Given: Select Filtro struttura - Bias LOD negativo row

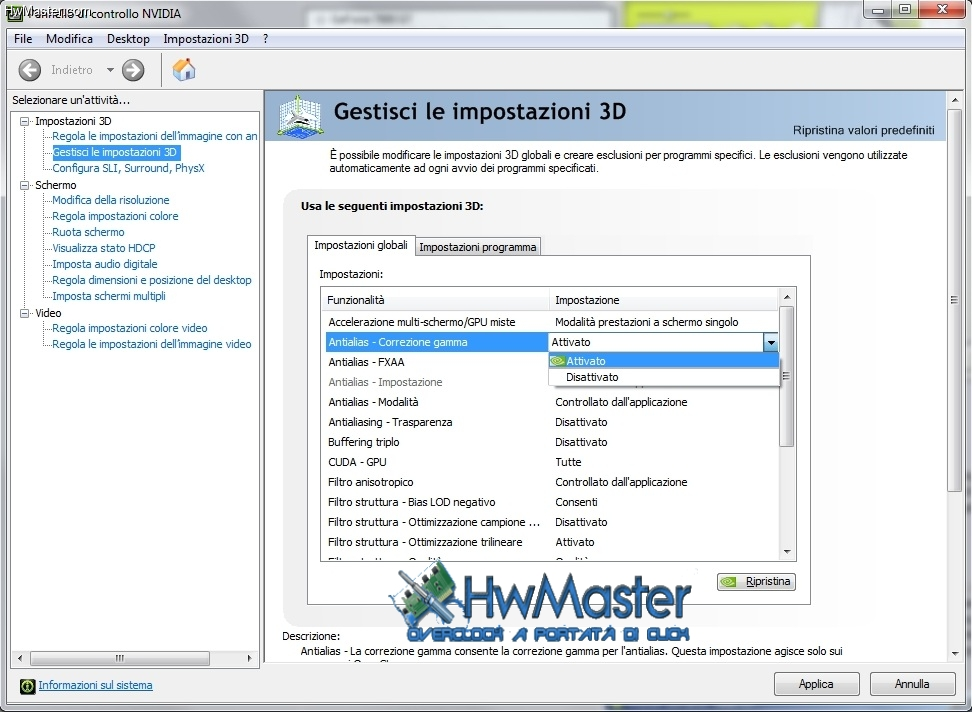Looking at the screenshot, I should tap(552, 503).
